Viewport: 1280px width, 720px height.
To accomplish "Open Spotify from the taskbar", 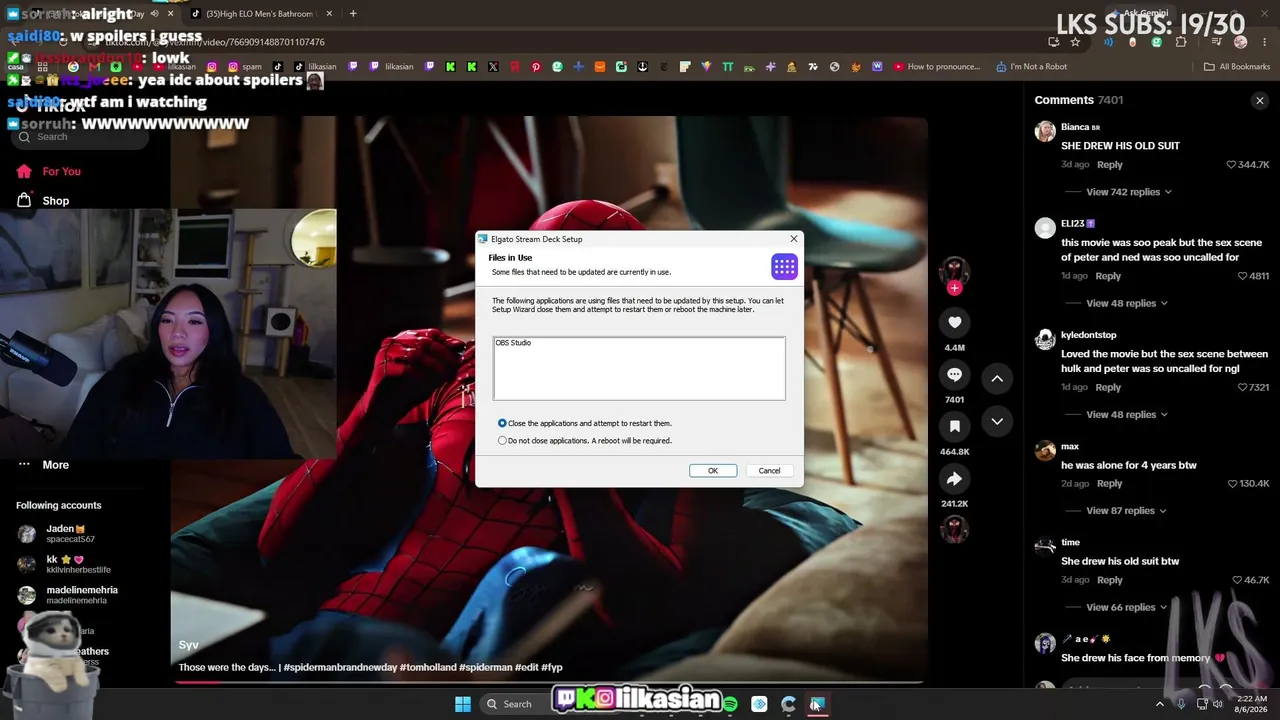I will (x=730, y=704).
